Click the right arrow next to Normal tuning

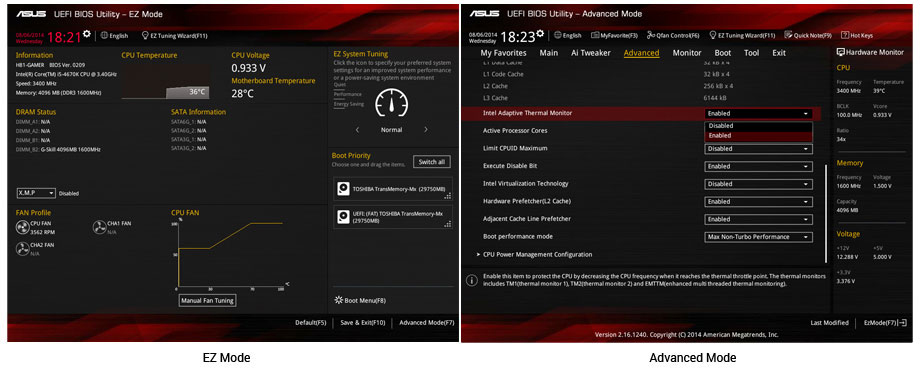click(426, 130)
